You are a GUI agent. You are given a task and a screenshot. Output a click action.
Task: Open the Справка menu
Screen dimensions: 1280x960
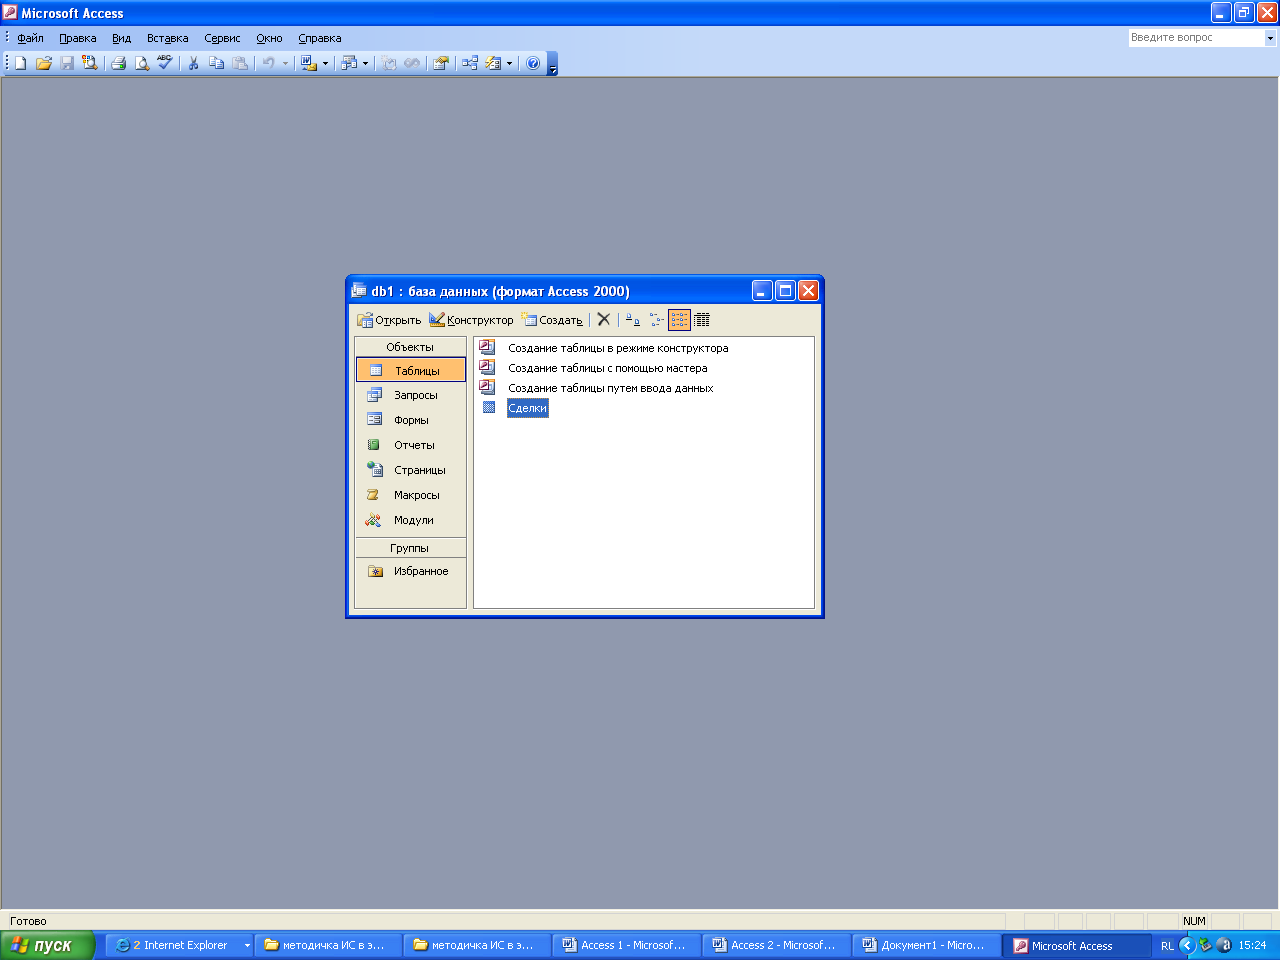320,38
